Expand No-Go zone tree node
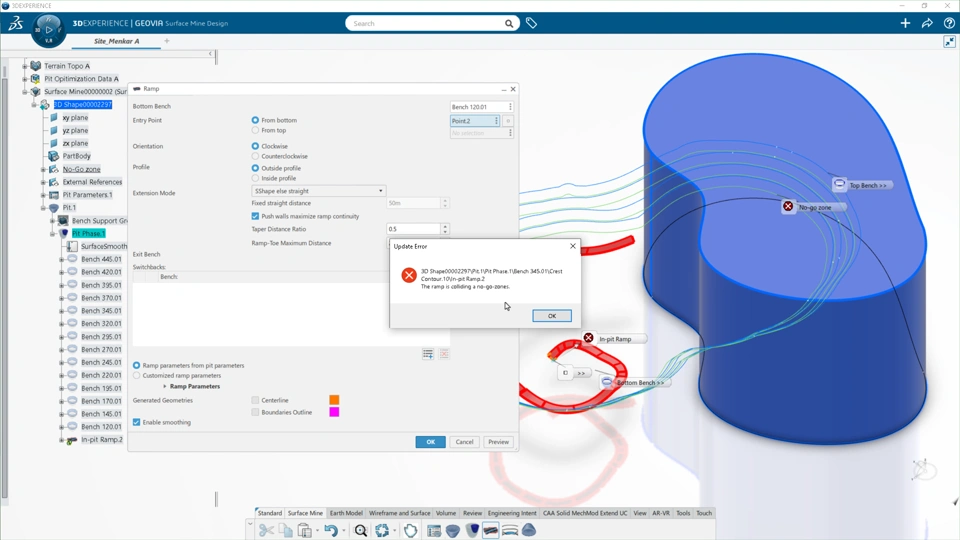This screenshot has height=540, width=960. pos(43,170)
